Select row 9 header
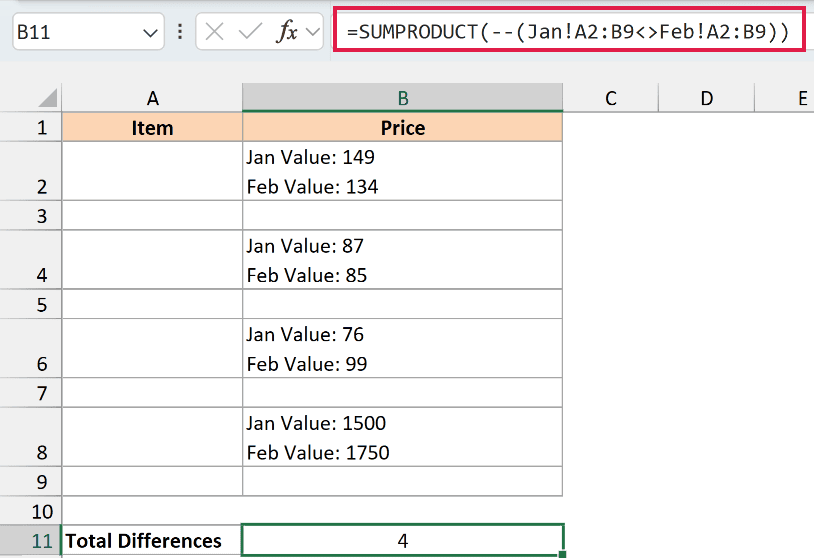Screen dimensions: 814x558 (31, 482)
